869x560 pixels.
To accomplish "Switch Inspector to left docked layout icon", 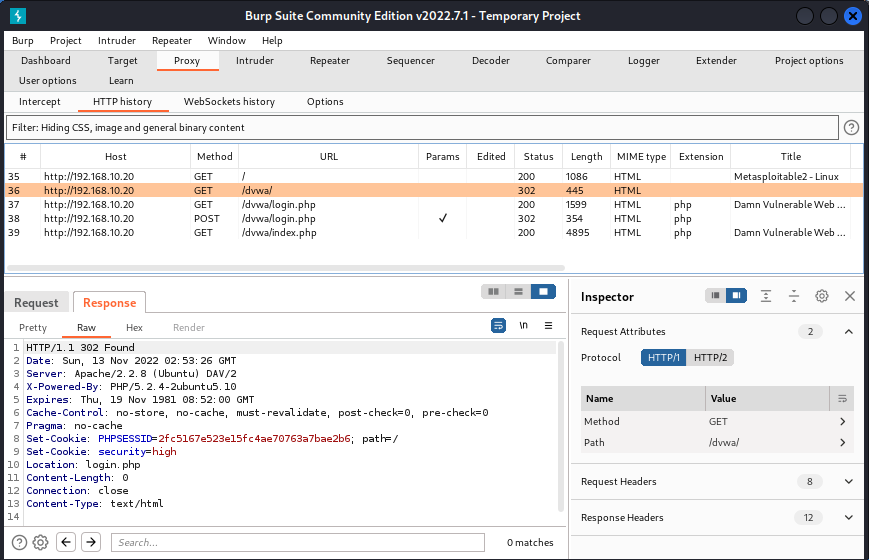I will pyautogui.click(x=715, y=296).
